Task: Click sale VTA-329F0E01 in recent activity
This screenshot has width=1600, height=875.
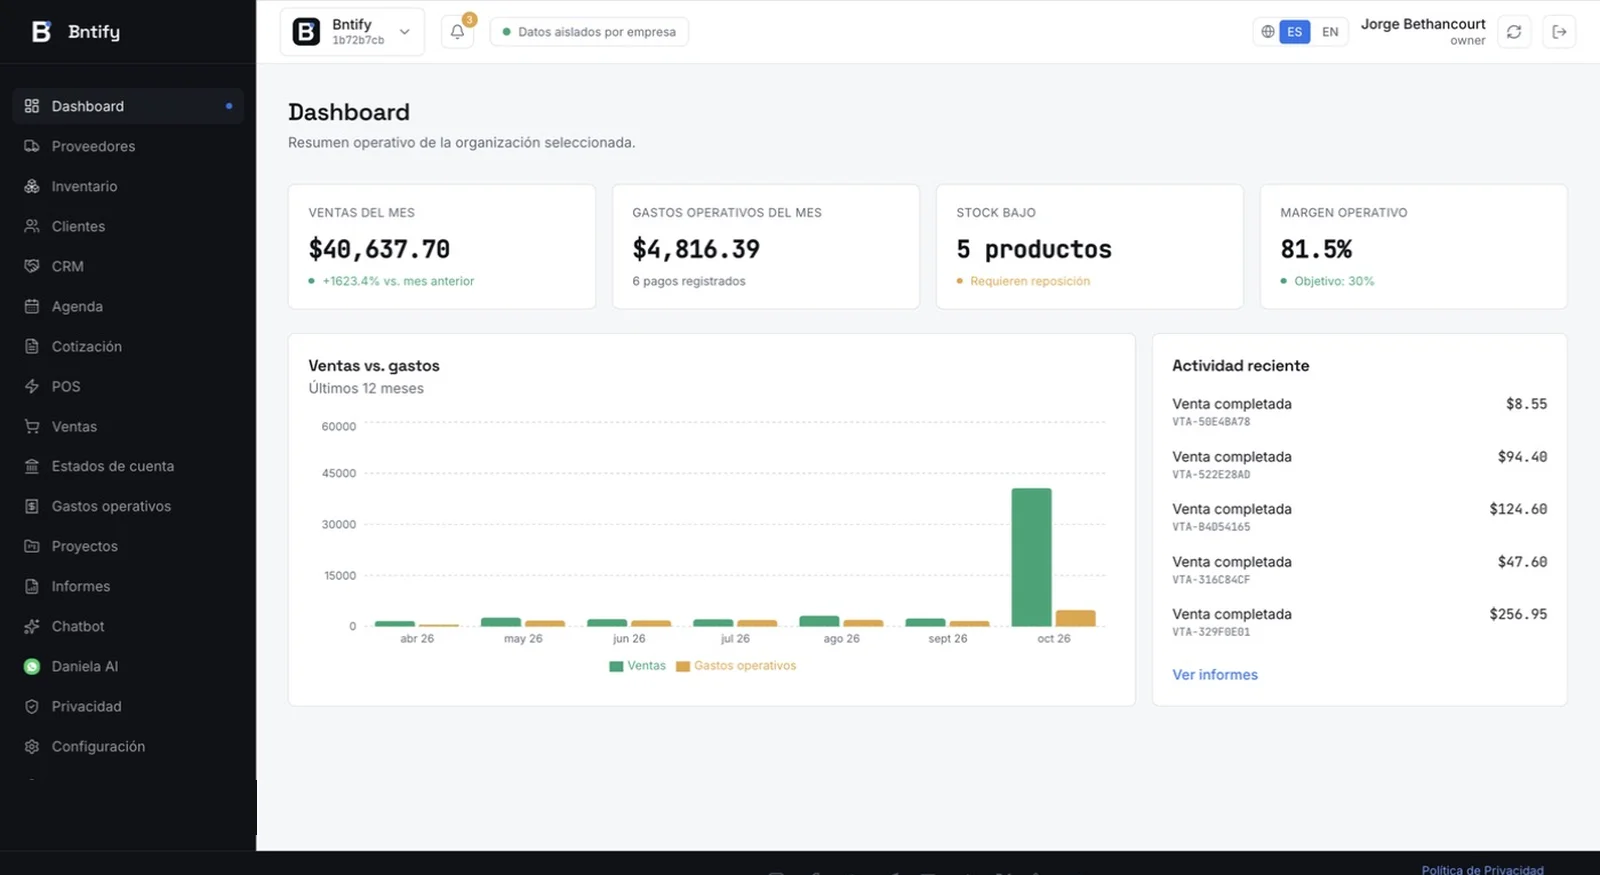Action: pyautogui.click(x=1359, y=622)
